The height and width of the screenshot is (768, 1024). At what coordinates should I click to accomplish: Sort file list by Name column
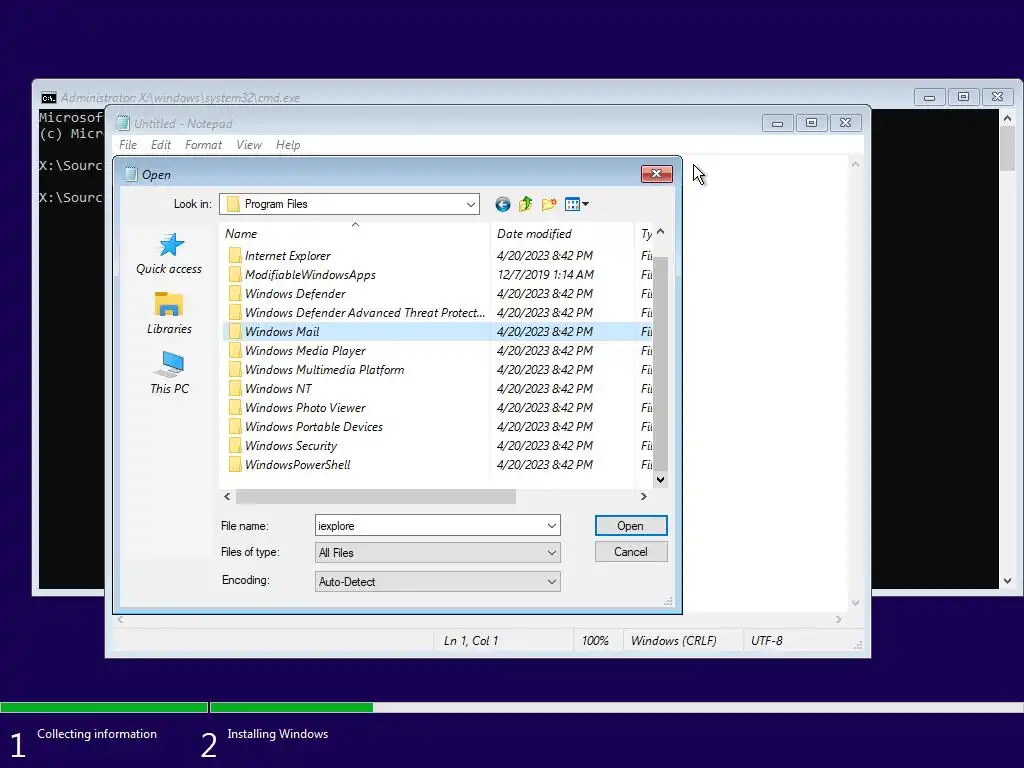pyautogui.click(x=355, y=234)
